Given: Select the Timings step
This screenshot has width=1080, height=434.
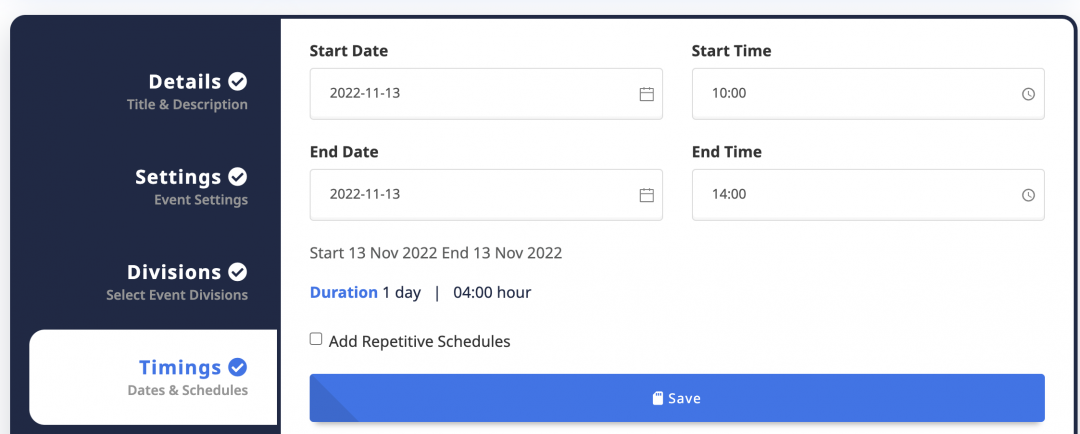Looking at the screenshot, I should point(153,377).
